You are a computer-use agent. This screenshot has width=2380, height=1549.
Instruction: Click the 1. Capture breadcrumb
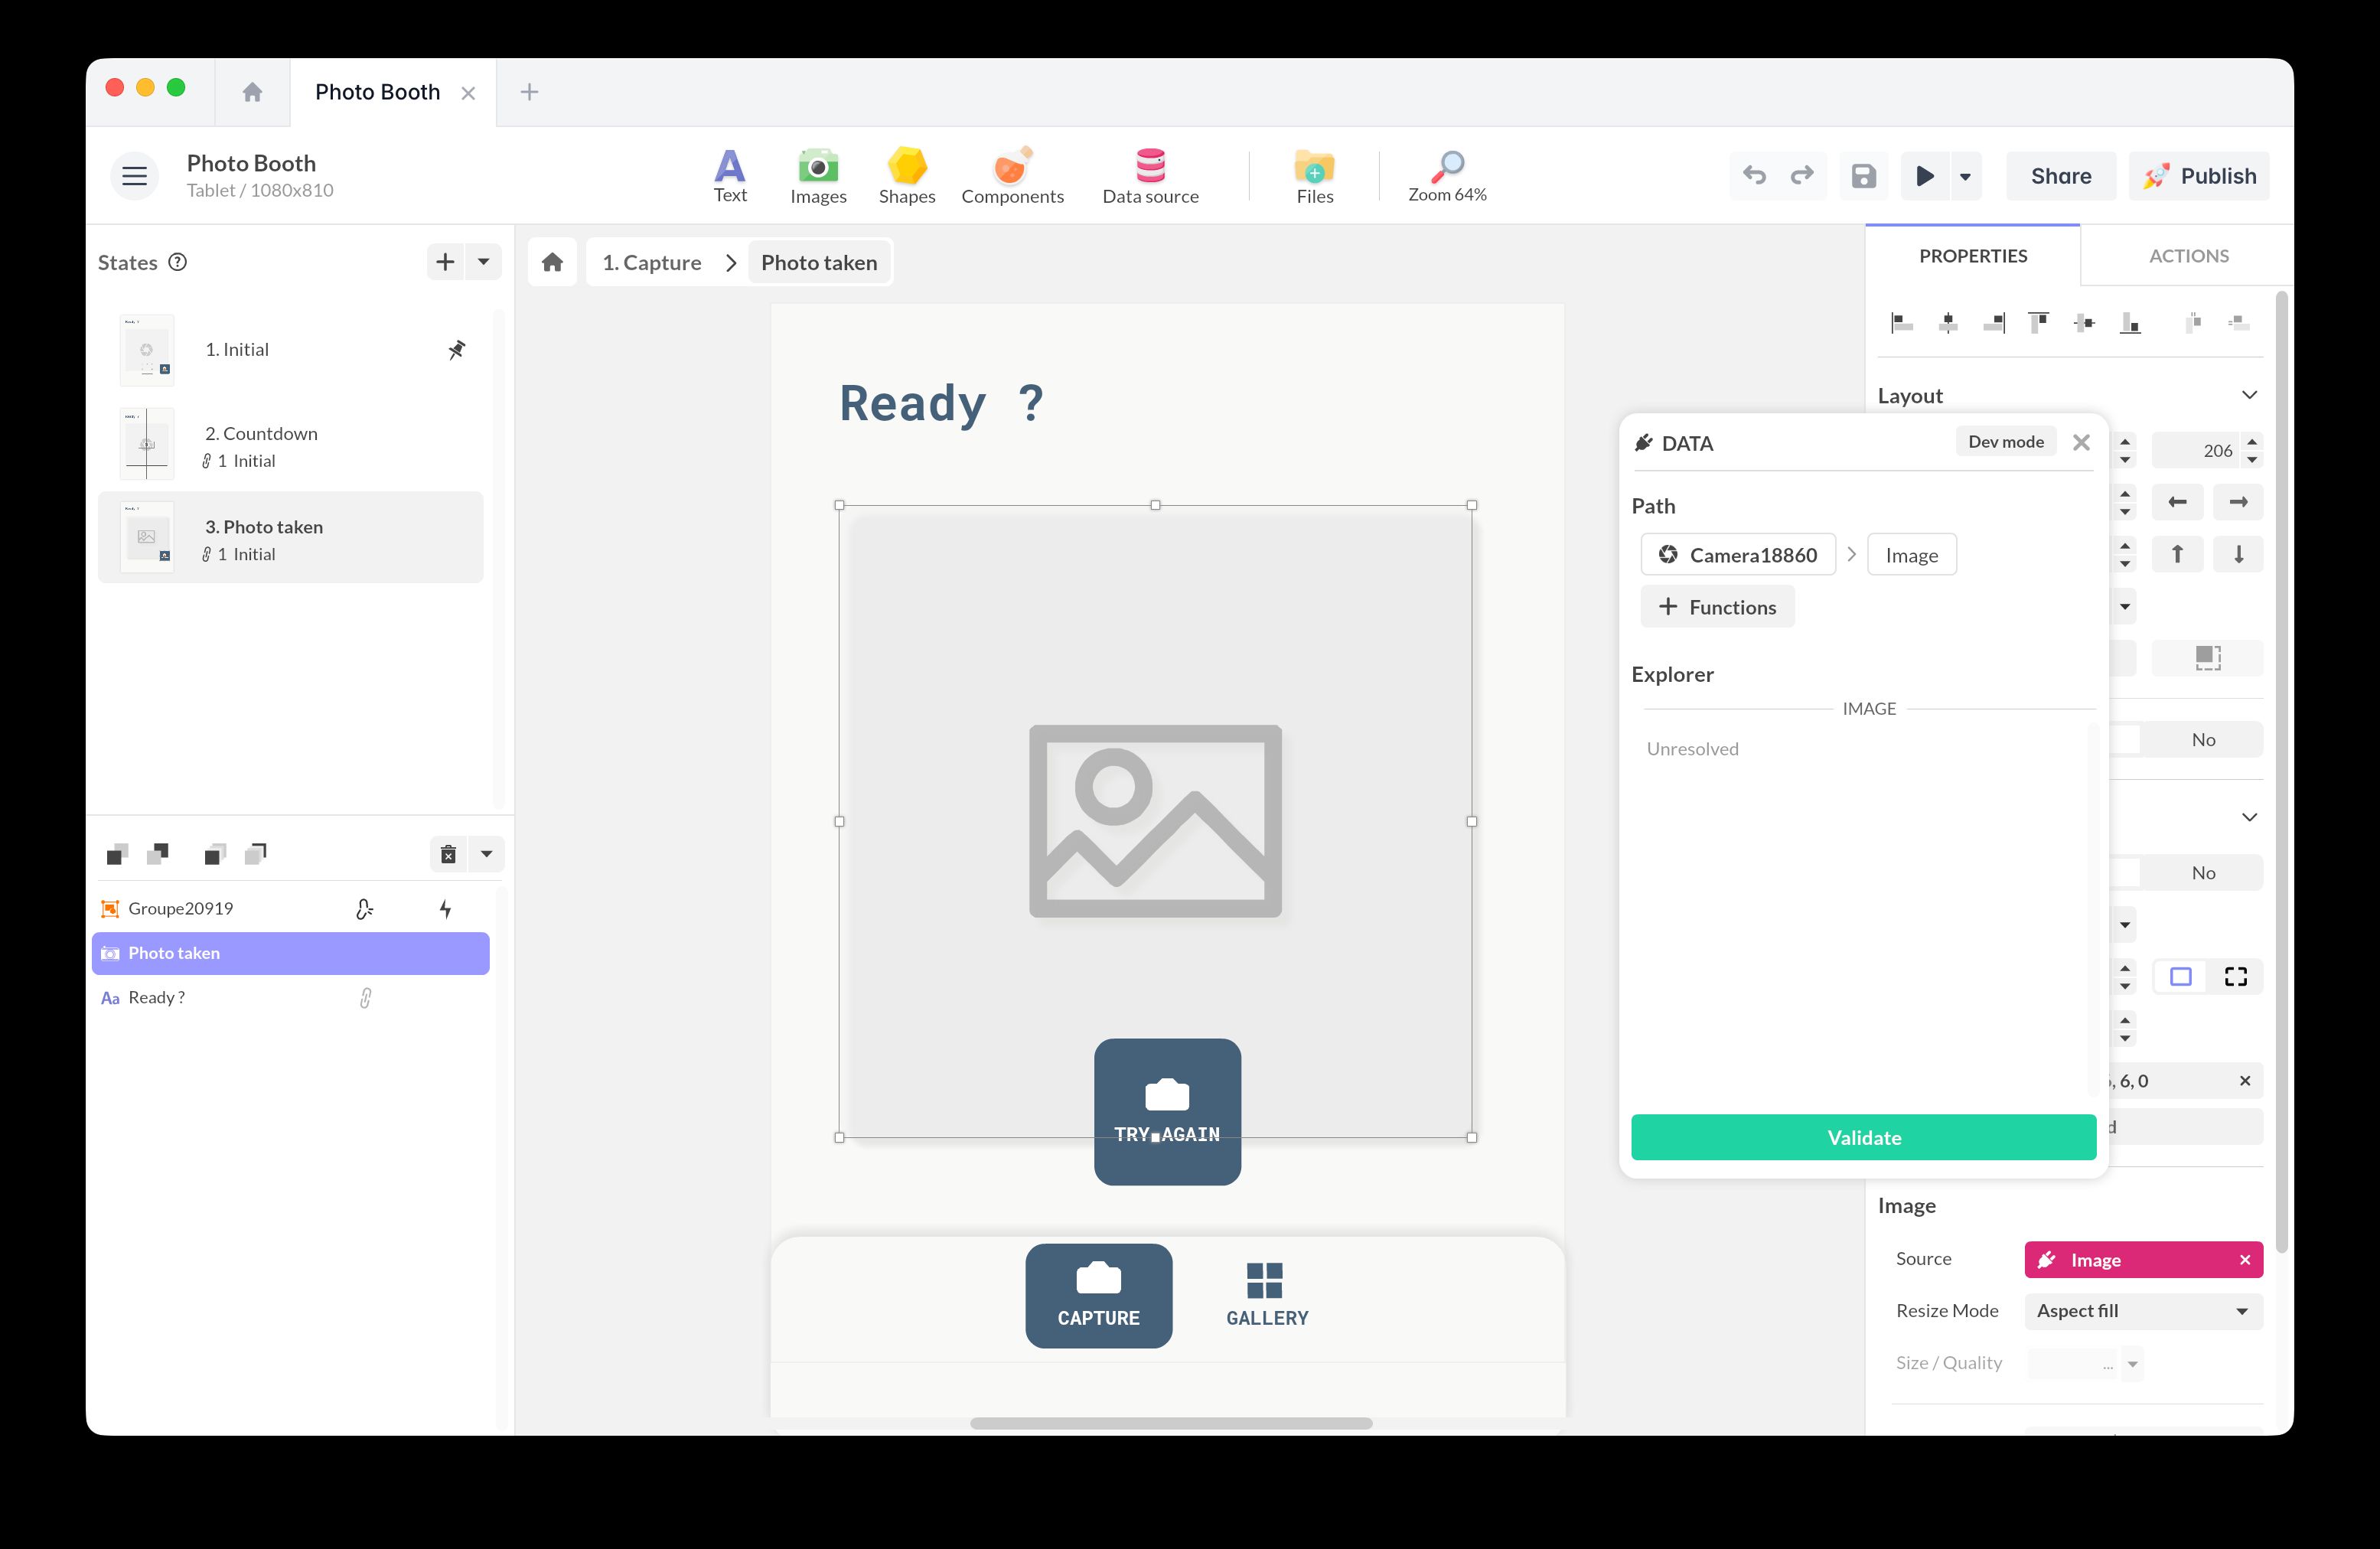click(x=652, y=262)
